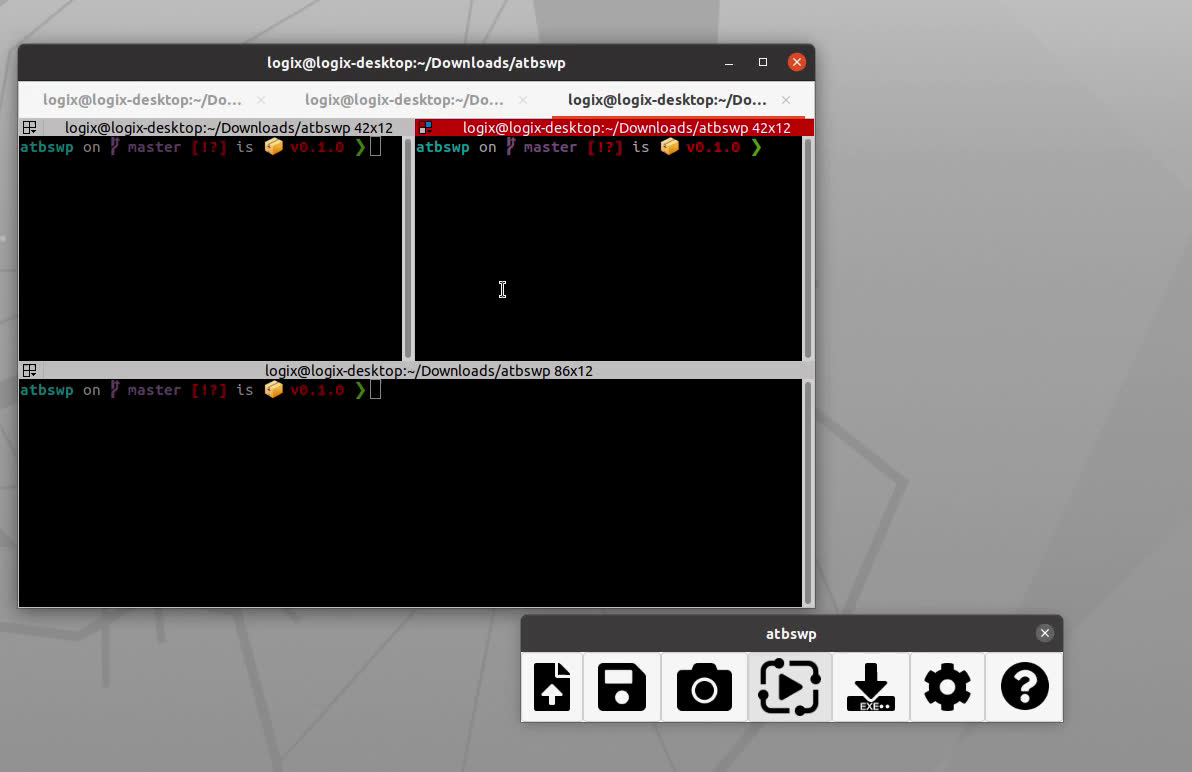The height and width of the screenshot is (772, 1192).
Task: Close the leftmost terminal tab
Action: [261, 100]
